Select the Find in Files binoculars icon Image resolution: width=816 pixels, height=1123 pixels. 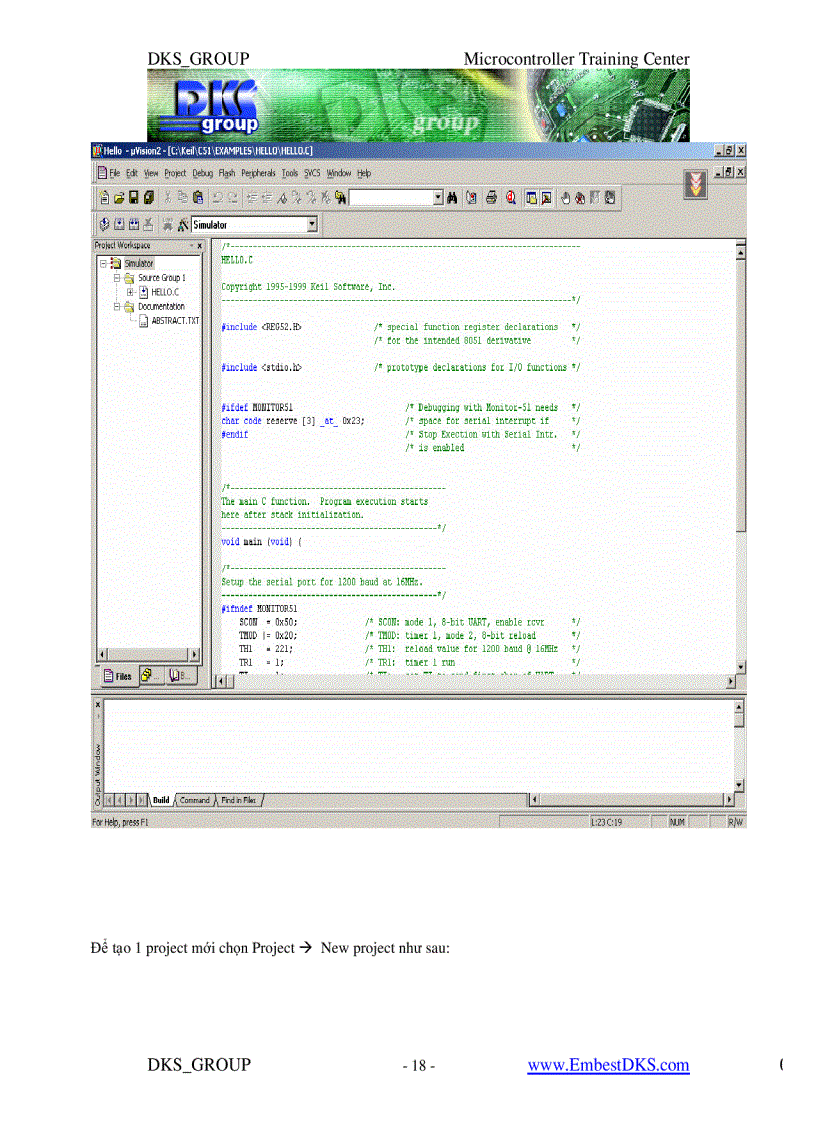(452, 197)
